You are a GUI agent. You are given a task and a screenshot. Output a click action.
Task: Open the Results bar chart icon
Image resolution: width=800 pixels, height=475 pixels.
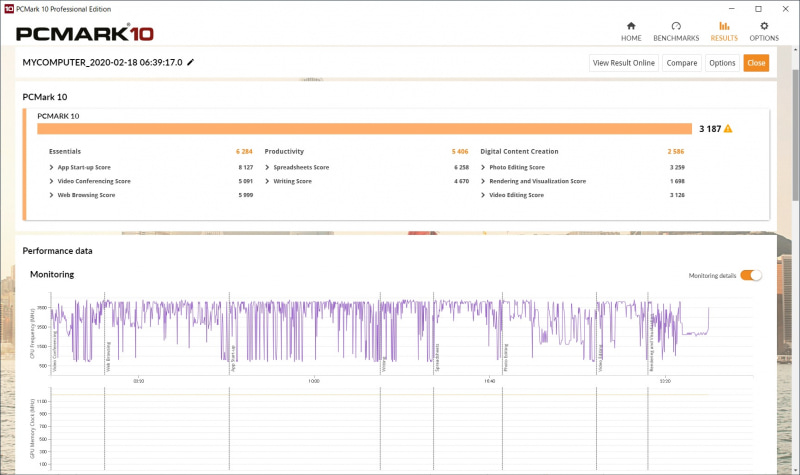coord(724,26)
